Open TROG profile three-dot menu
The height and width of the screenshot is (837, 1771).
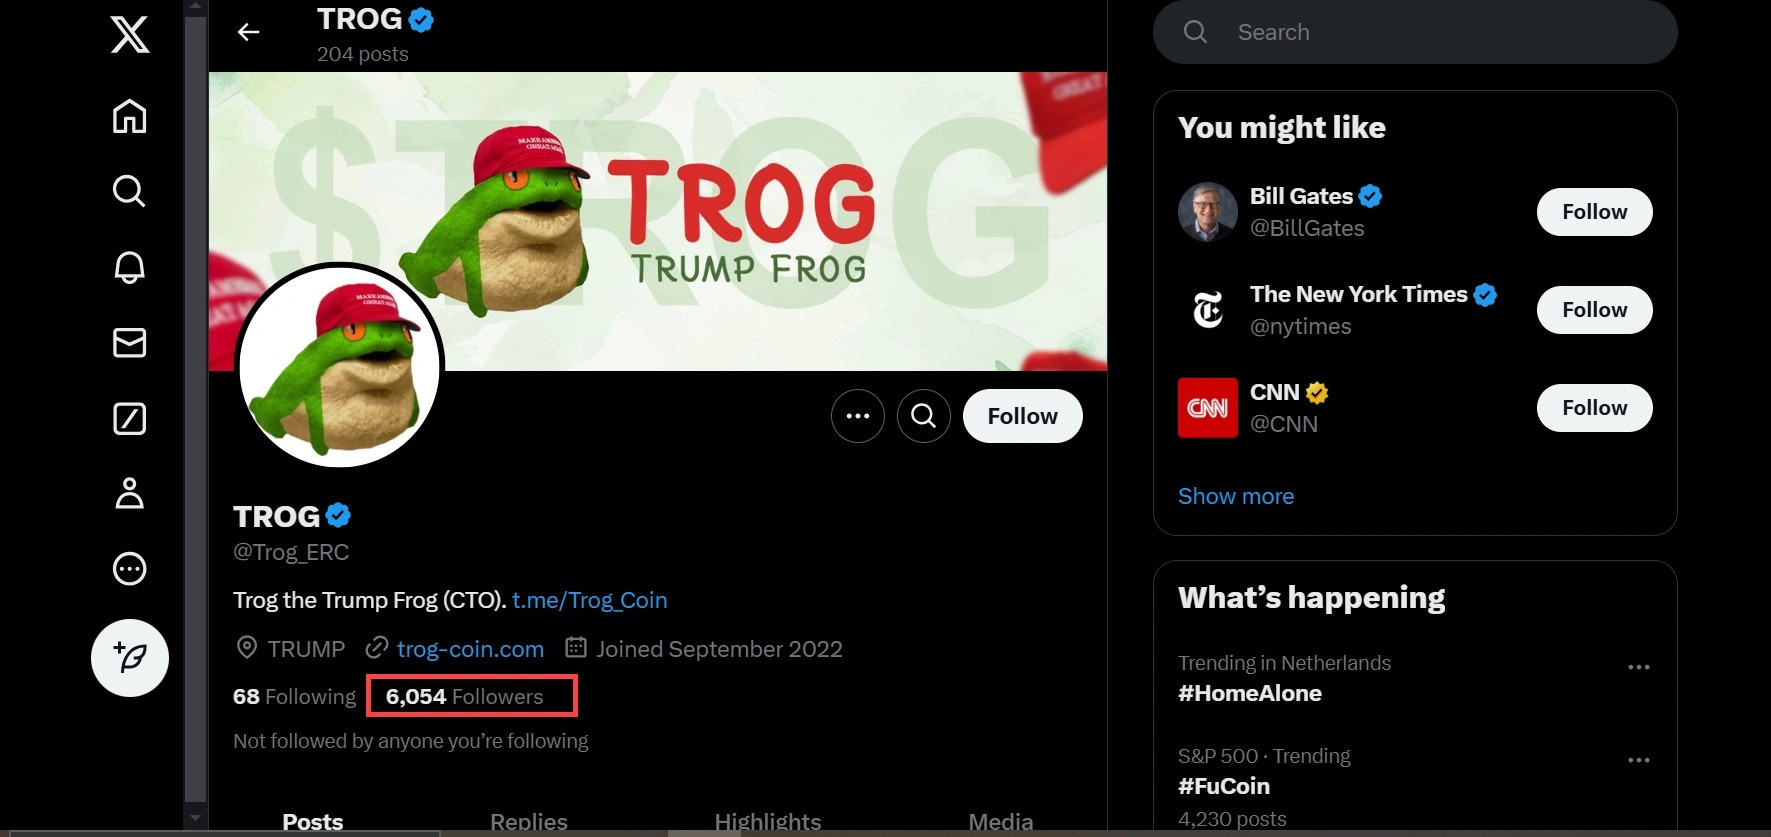(x=858, y=416)
